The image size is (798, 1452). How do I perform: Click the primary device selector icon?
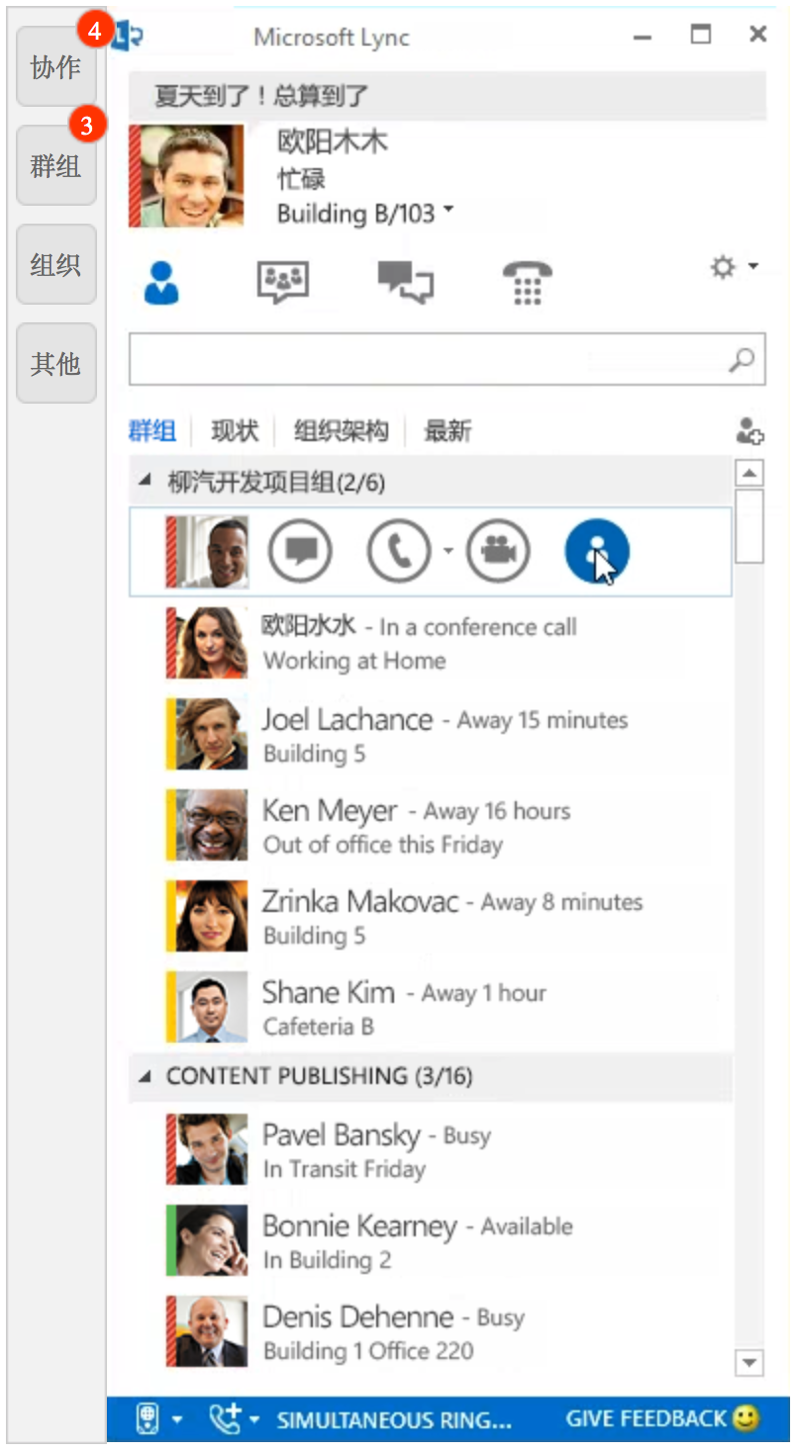click(x=146, y=1419)
